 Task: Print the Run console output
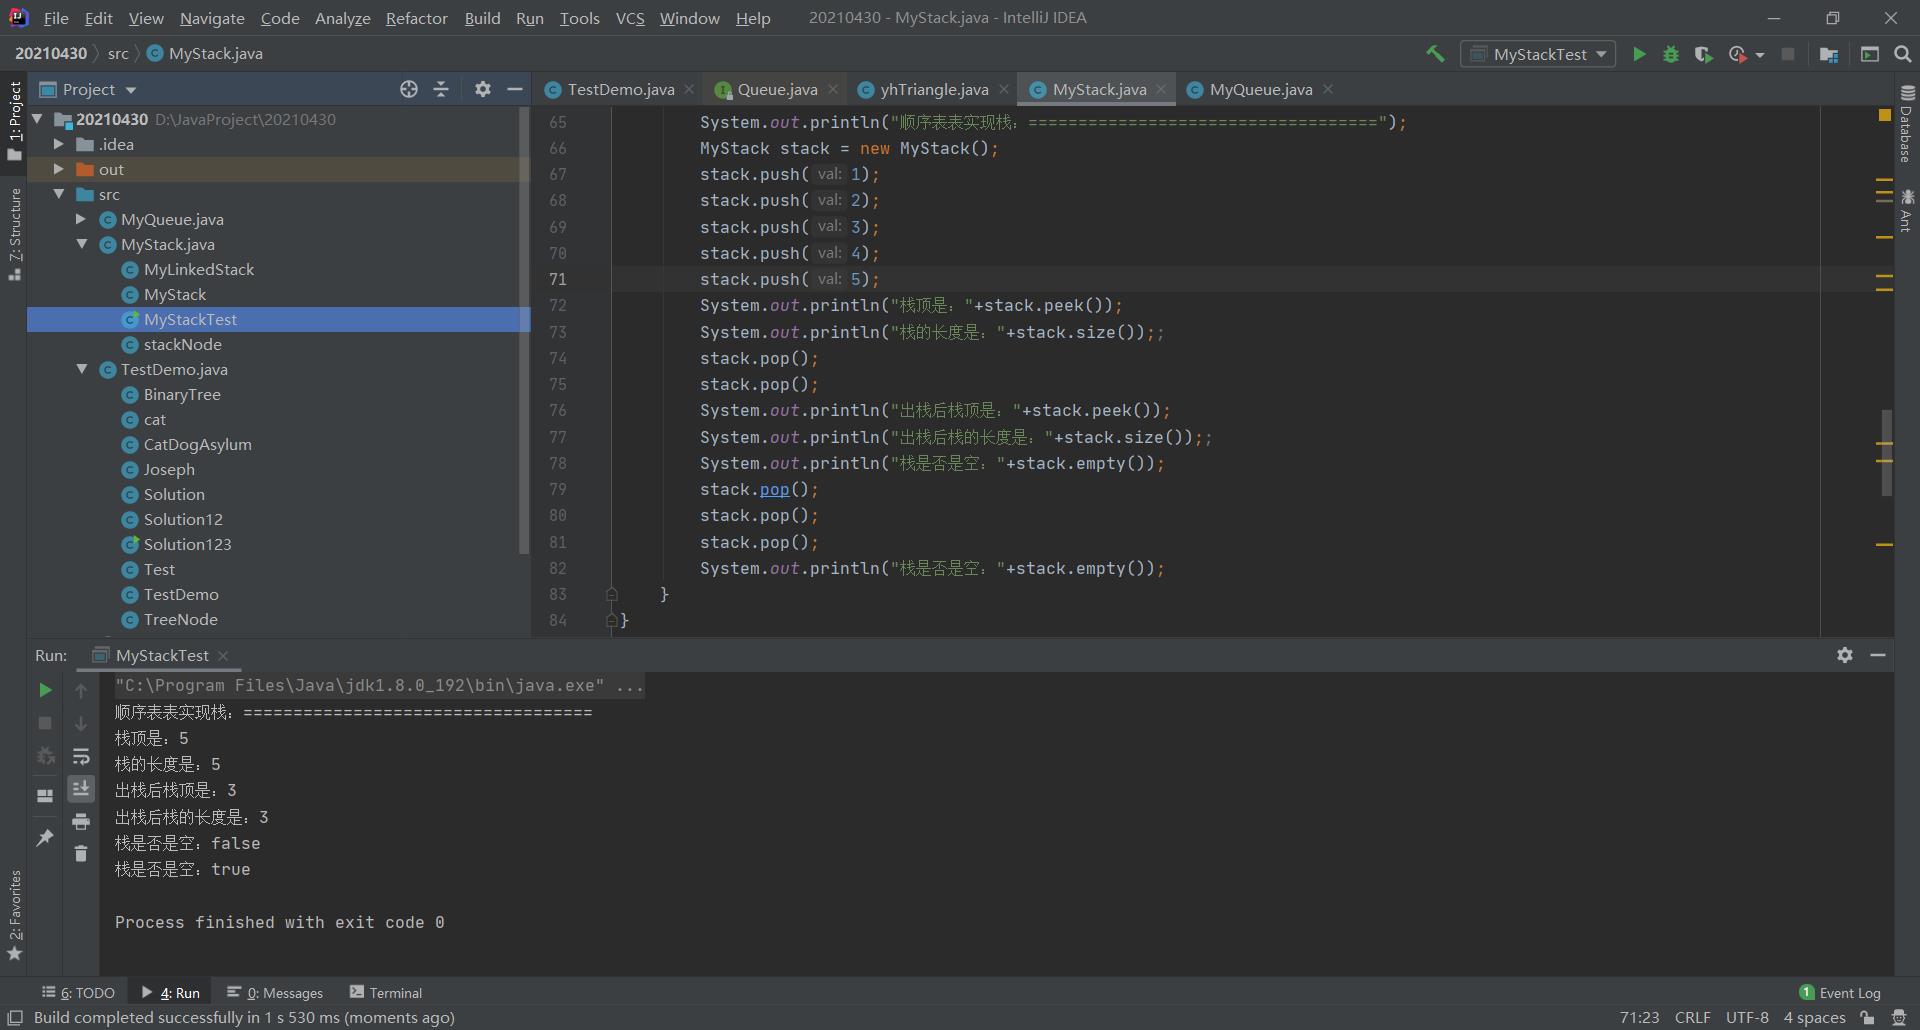click(81, 821)
